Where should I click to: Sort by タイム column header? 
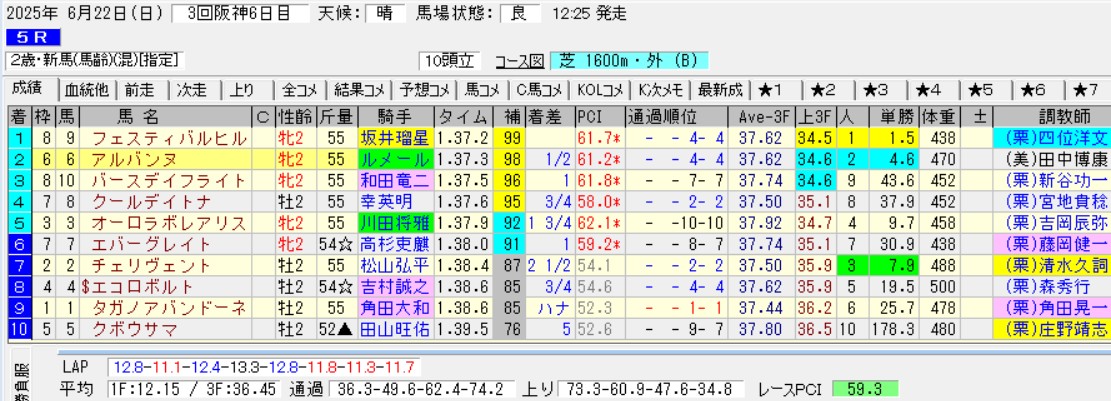(464, 116)
